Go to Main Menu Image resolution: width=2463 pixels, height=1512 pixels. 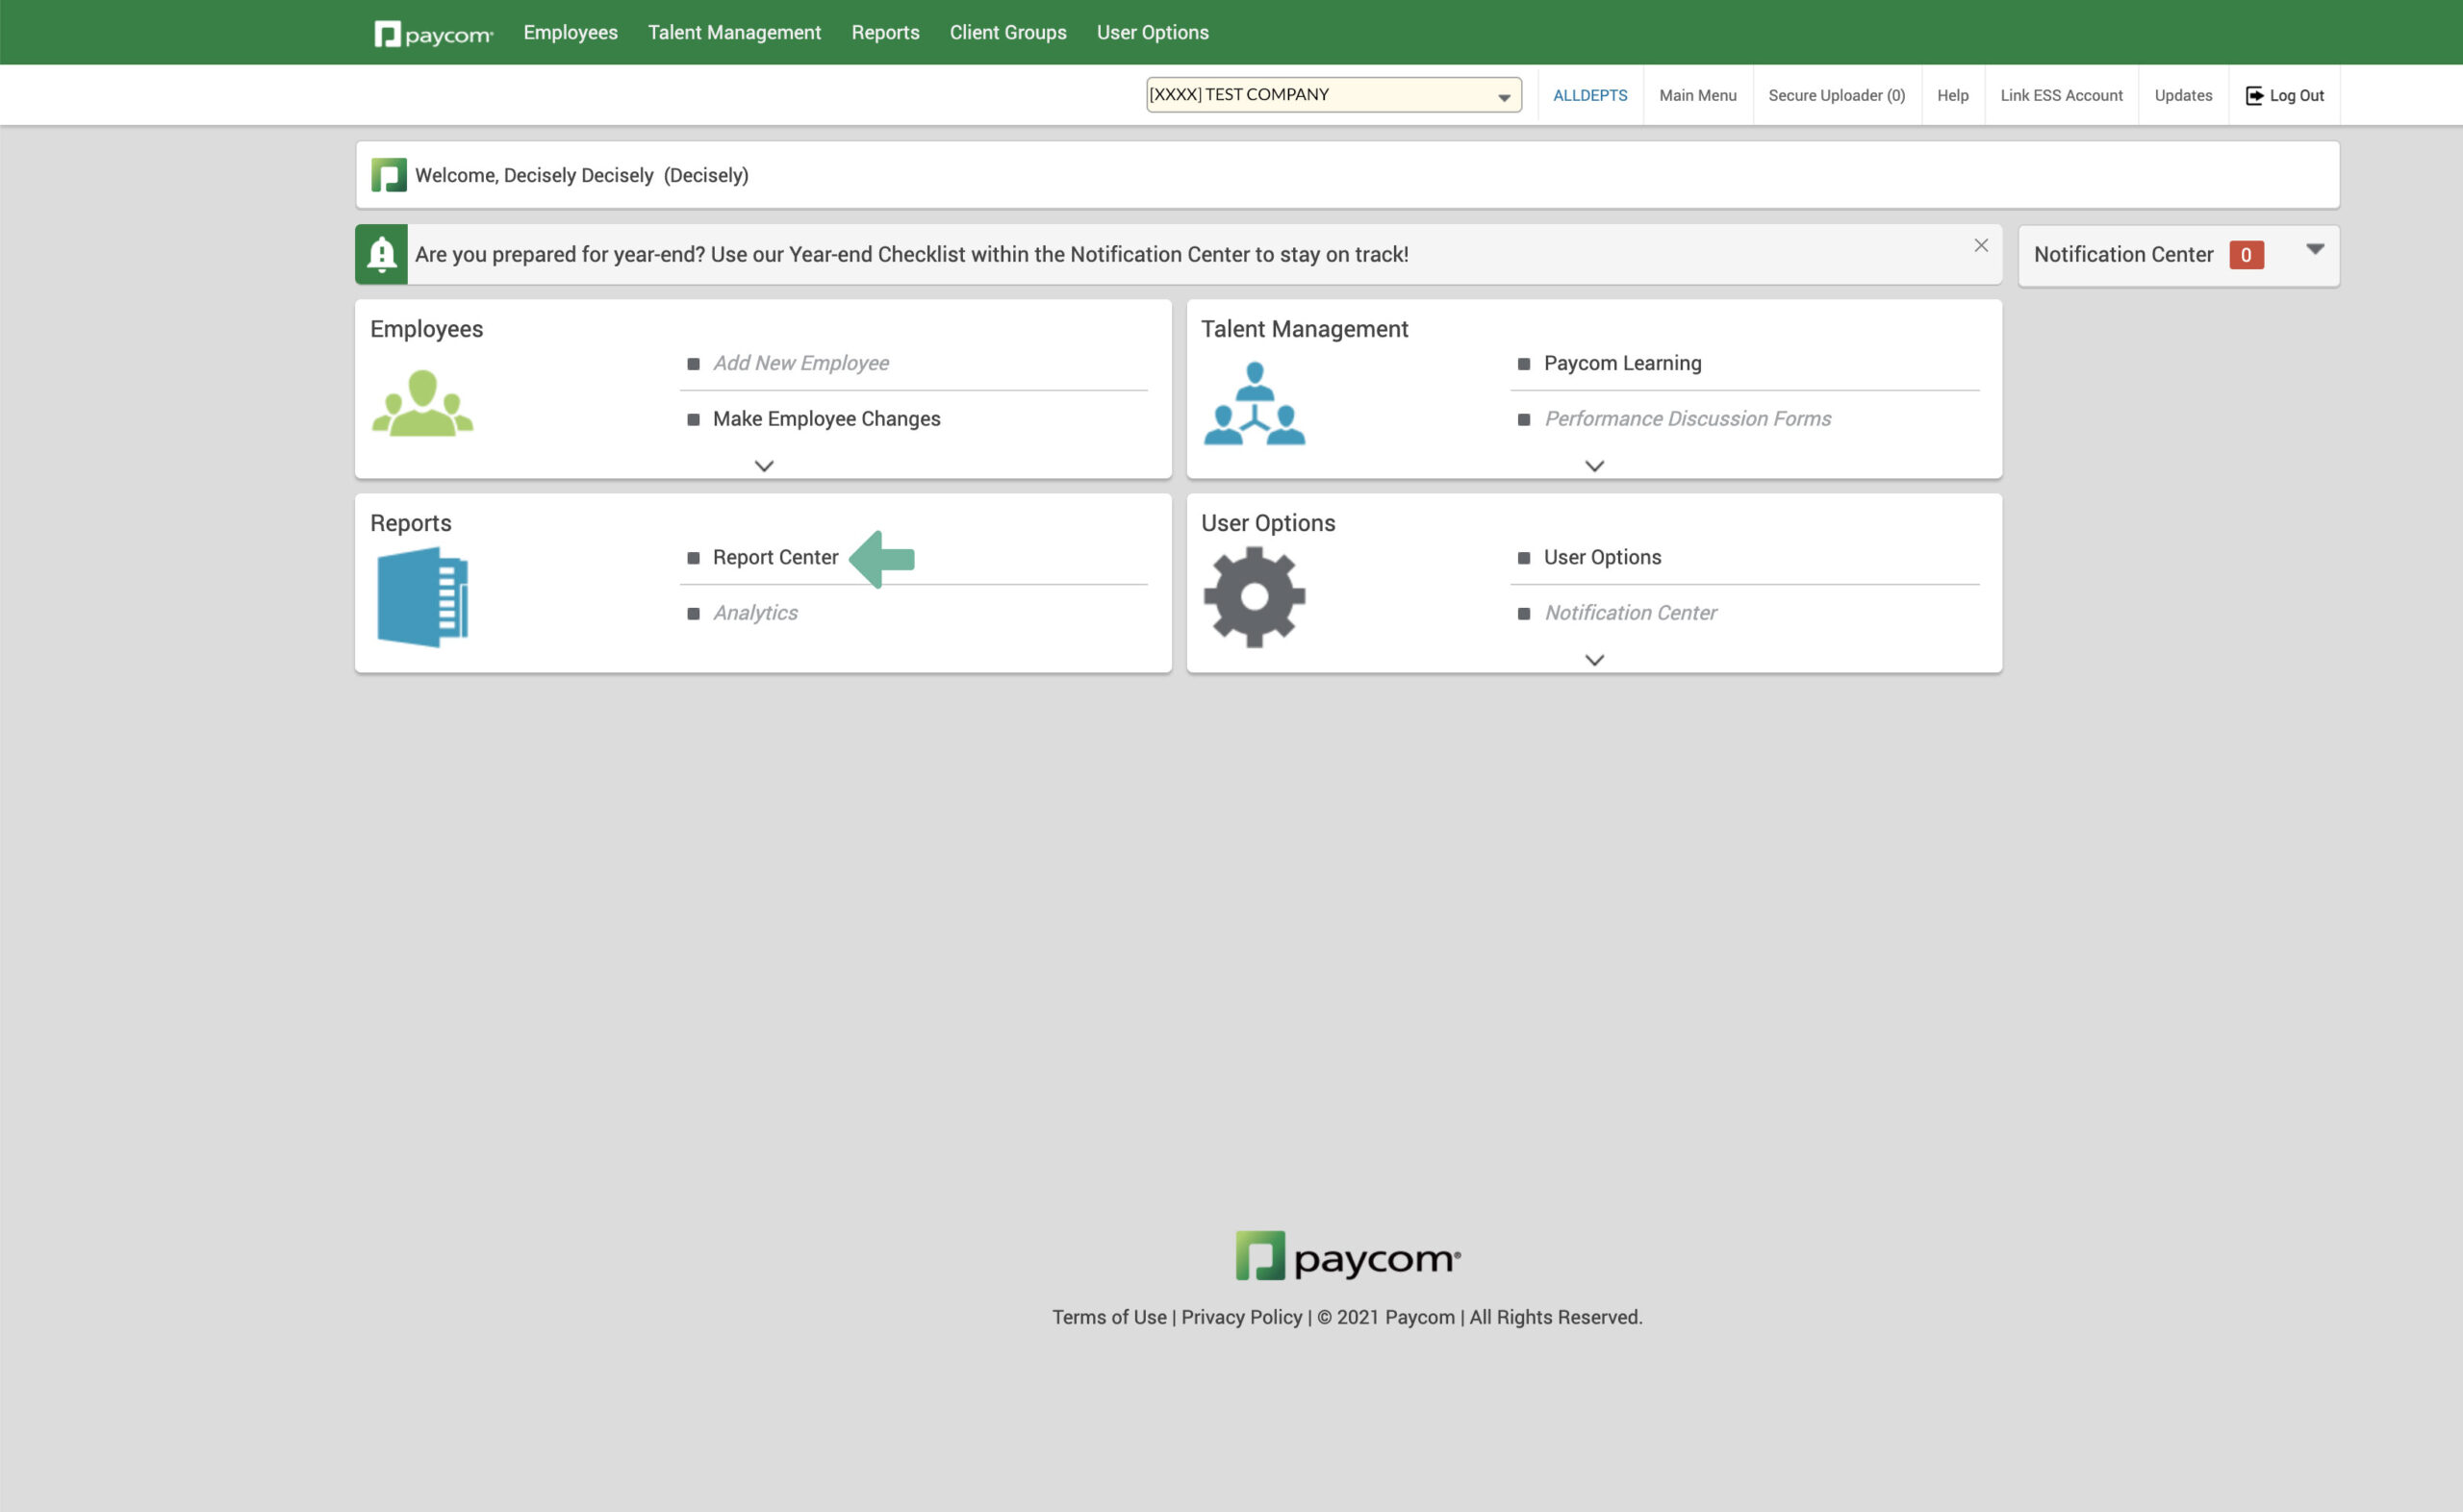1697,95
